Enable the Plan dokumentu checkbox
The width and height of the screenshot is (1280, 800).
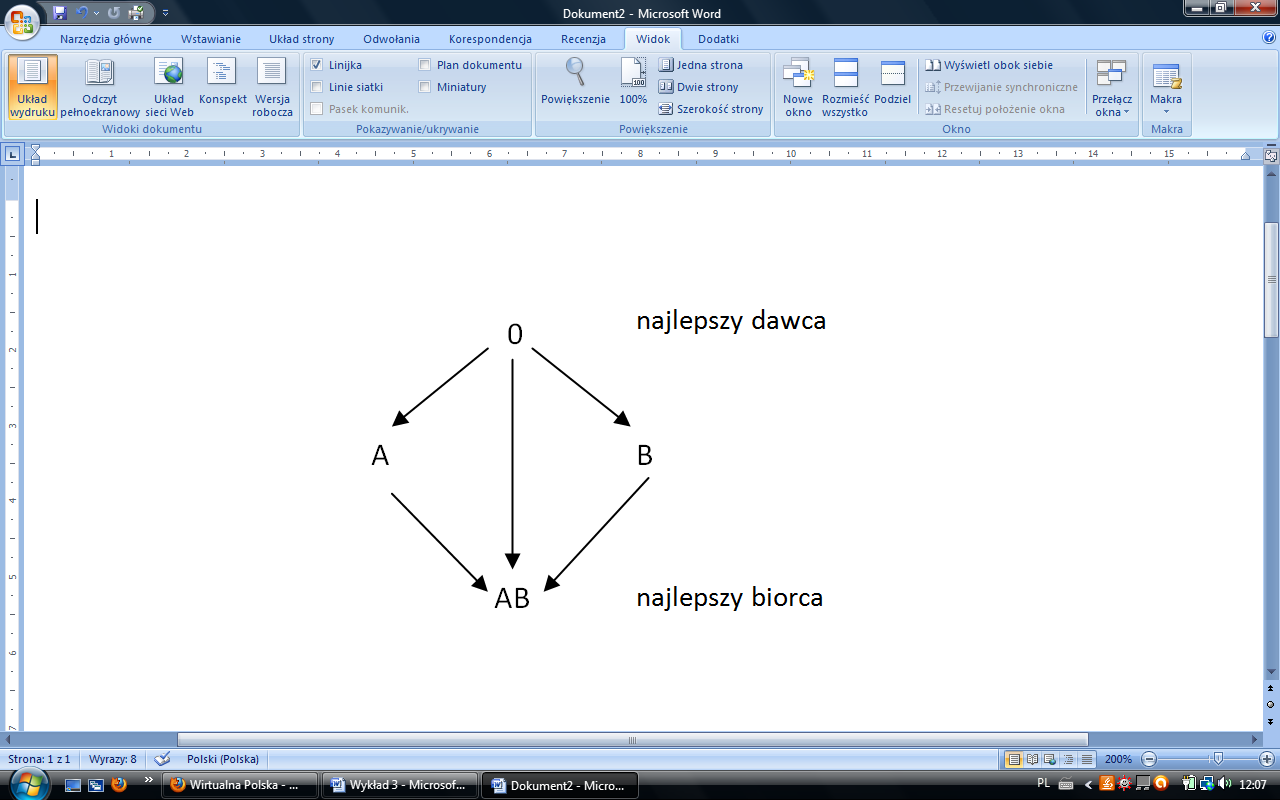tap(425, 65)
